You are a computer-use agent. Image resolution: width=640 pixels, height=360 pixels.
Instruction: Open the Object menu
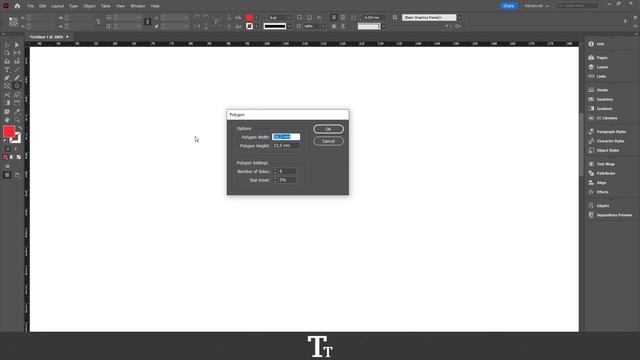pos(89,6)
